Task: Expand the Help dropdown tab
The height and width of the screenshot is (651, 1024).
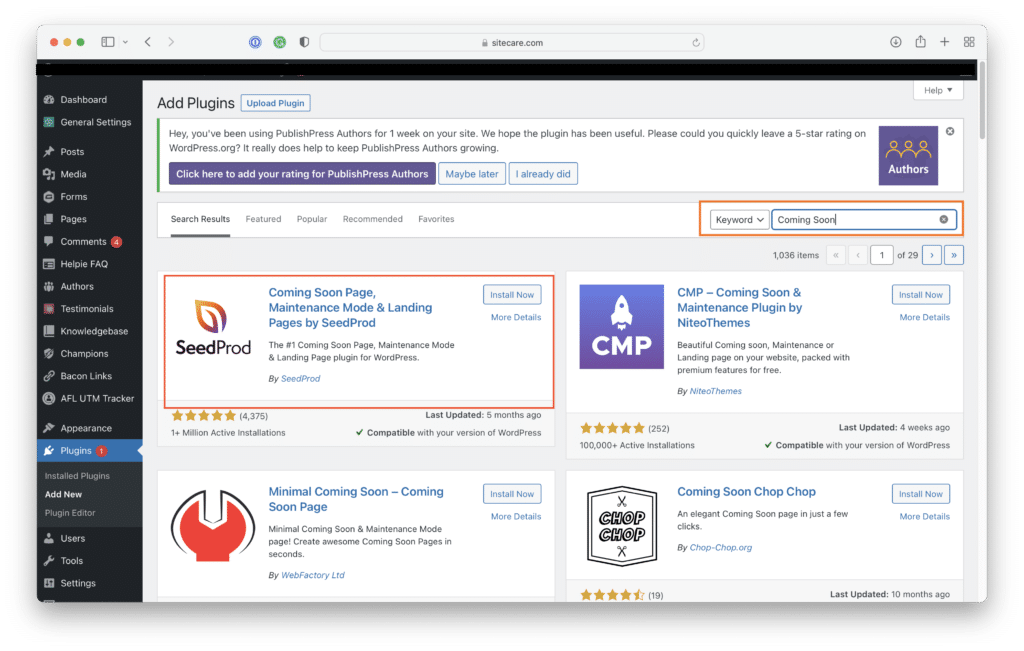Action: pyautogui.click(x=938, y=90)
